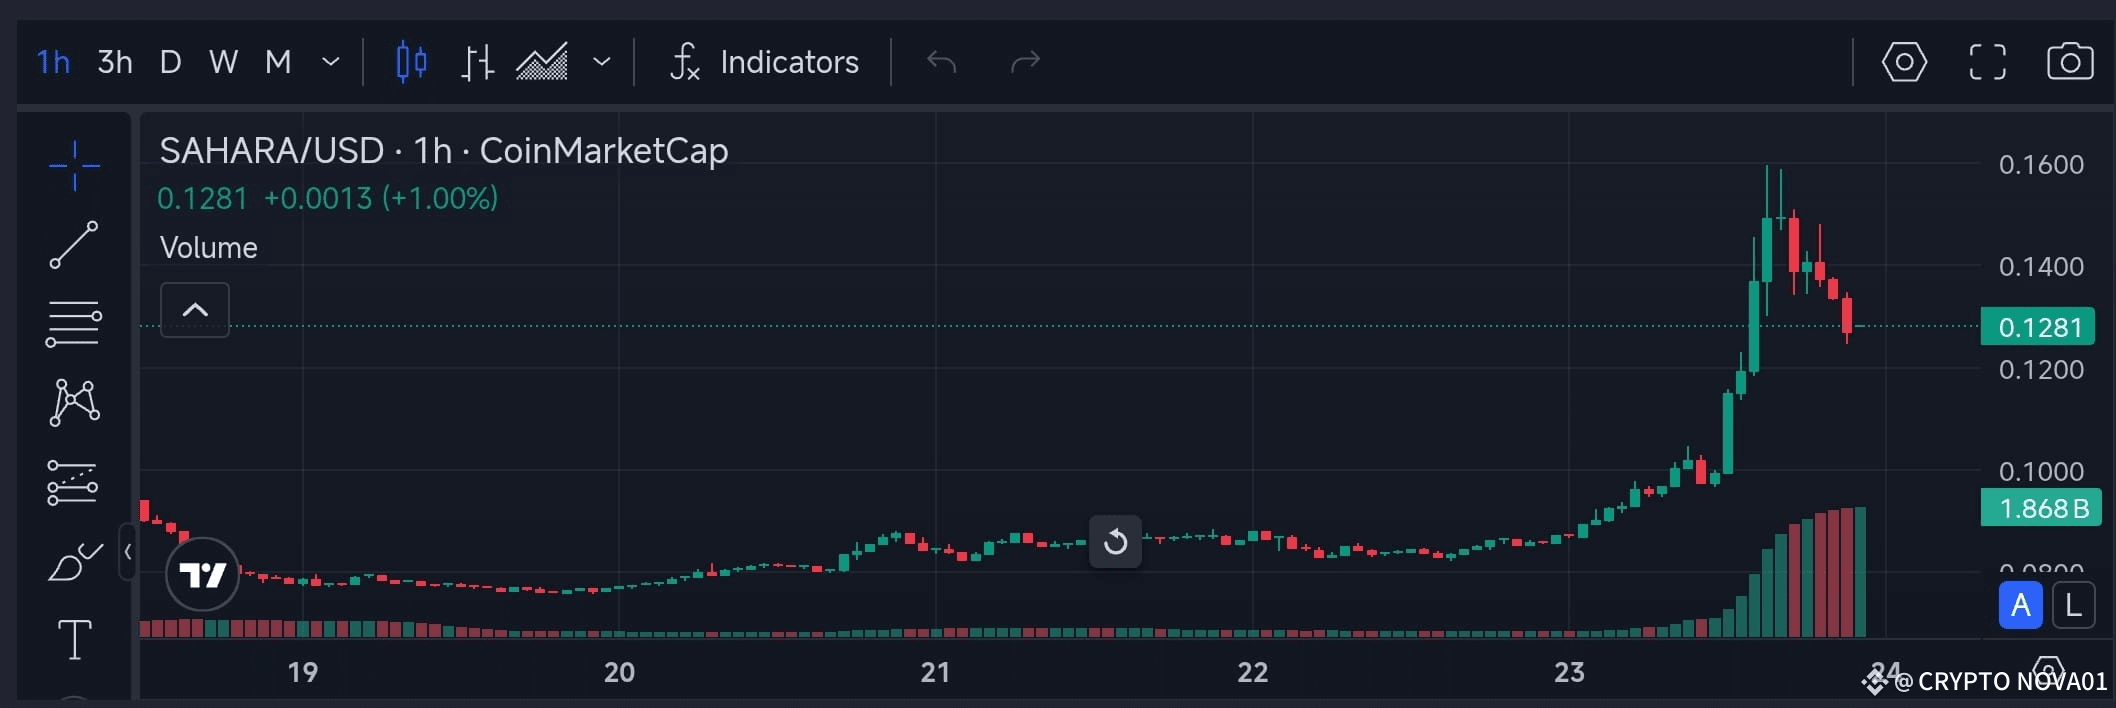Switch to the Daily timeframe
Image resolution: width=2116 pixels, height=708 pixels.
point(170,62)
